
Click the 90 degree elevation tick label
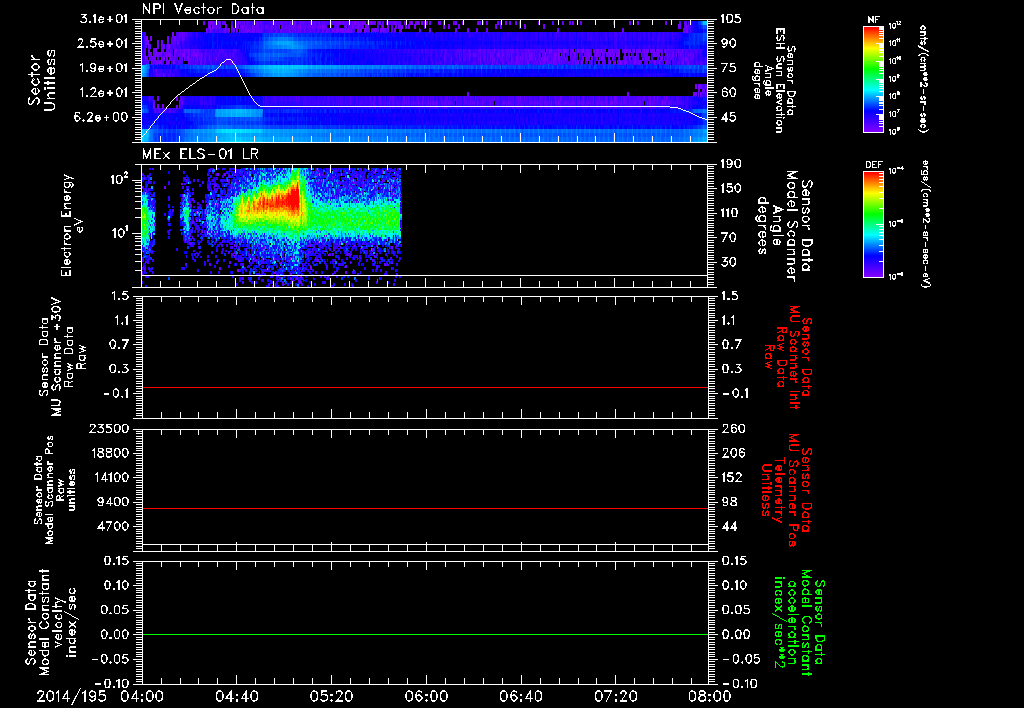coord(729,43)
